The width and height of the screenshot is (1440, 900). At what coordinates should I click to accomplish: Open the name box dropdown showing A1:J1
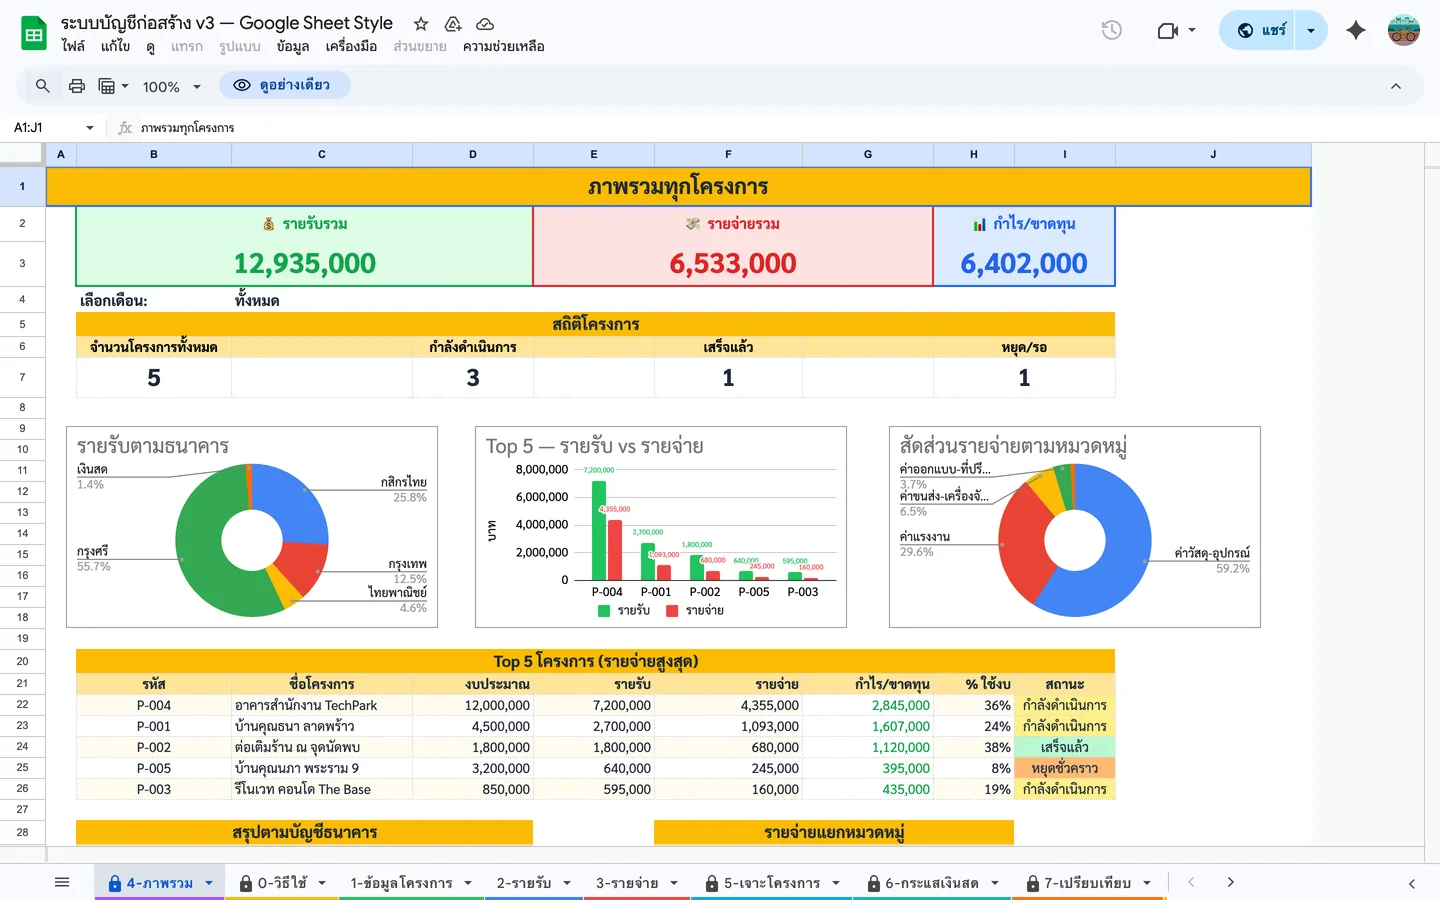coord(89,128)
